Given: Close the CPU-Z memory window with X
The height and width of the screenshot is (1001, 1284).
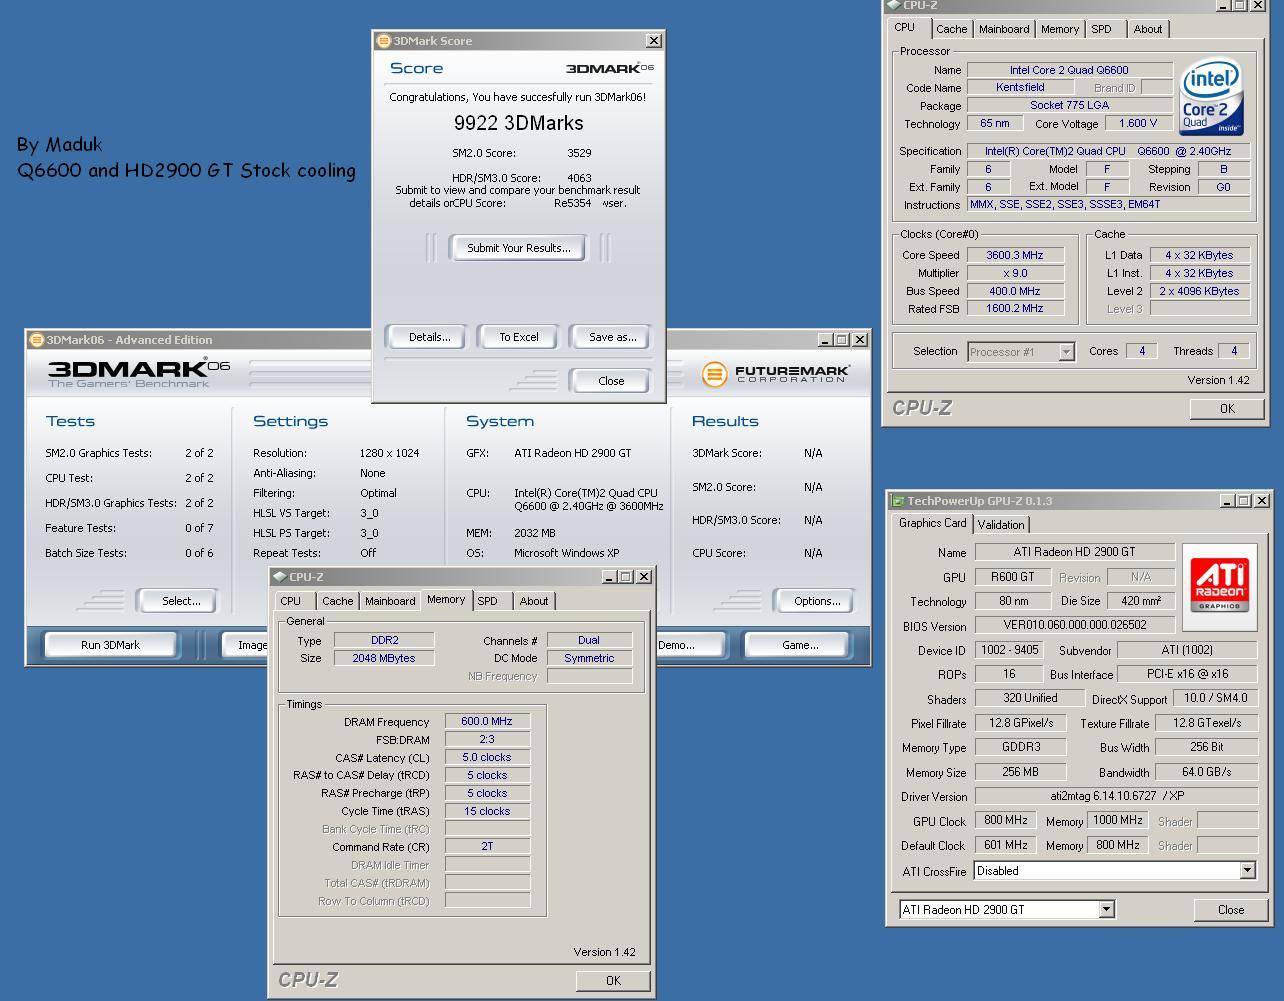Looking at the screenshot, I should coord(644,577).
